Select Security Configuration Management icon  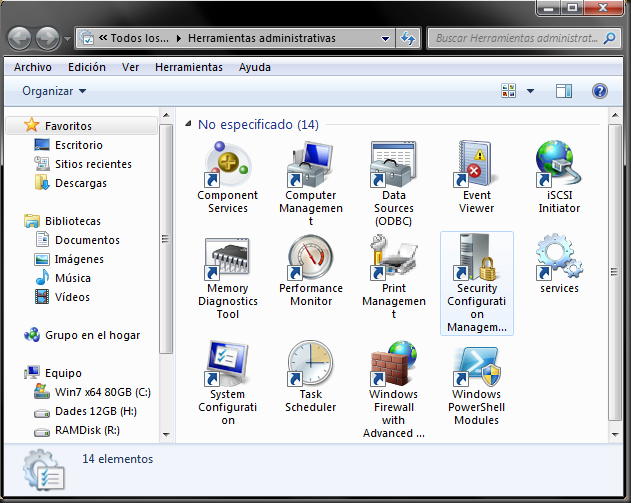point(476,258)
